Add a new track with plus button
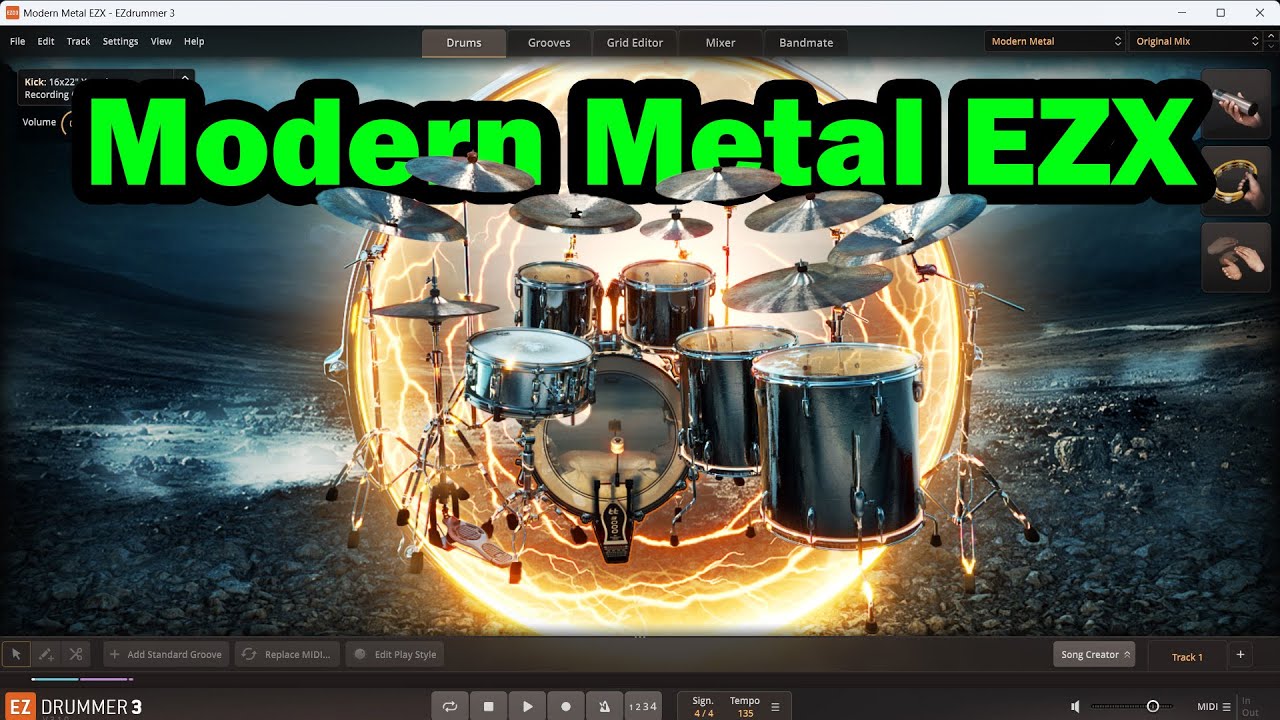1280x720 pixels. click(x=1241, y=655)
